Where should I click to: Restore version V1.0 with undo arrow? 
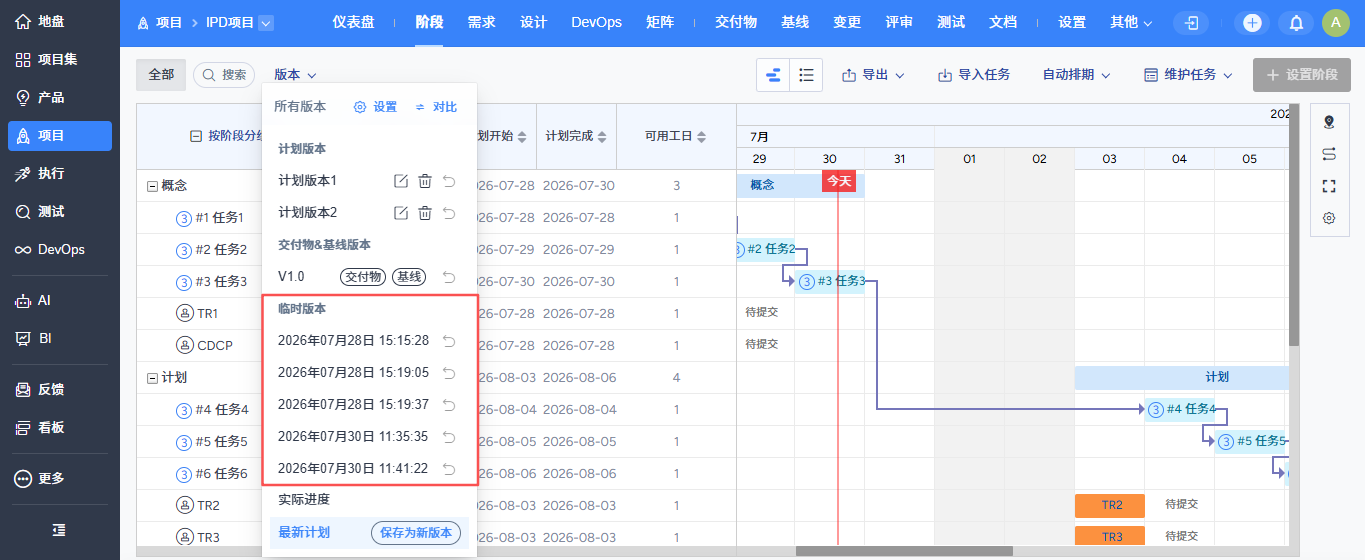(x=449, y=277)
